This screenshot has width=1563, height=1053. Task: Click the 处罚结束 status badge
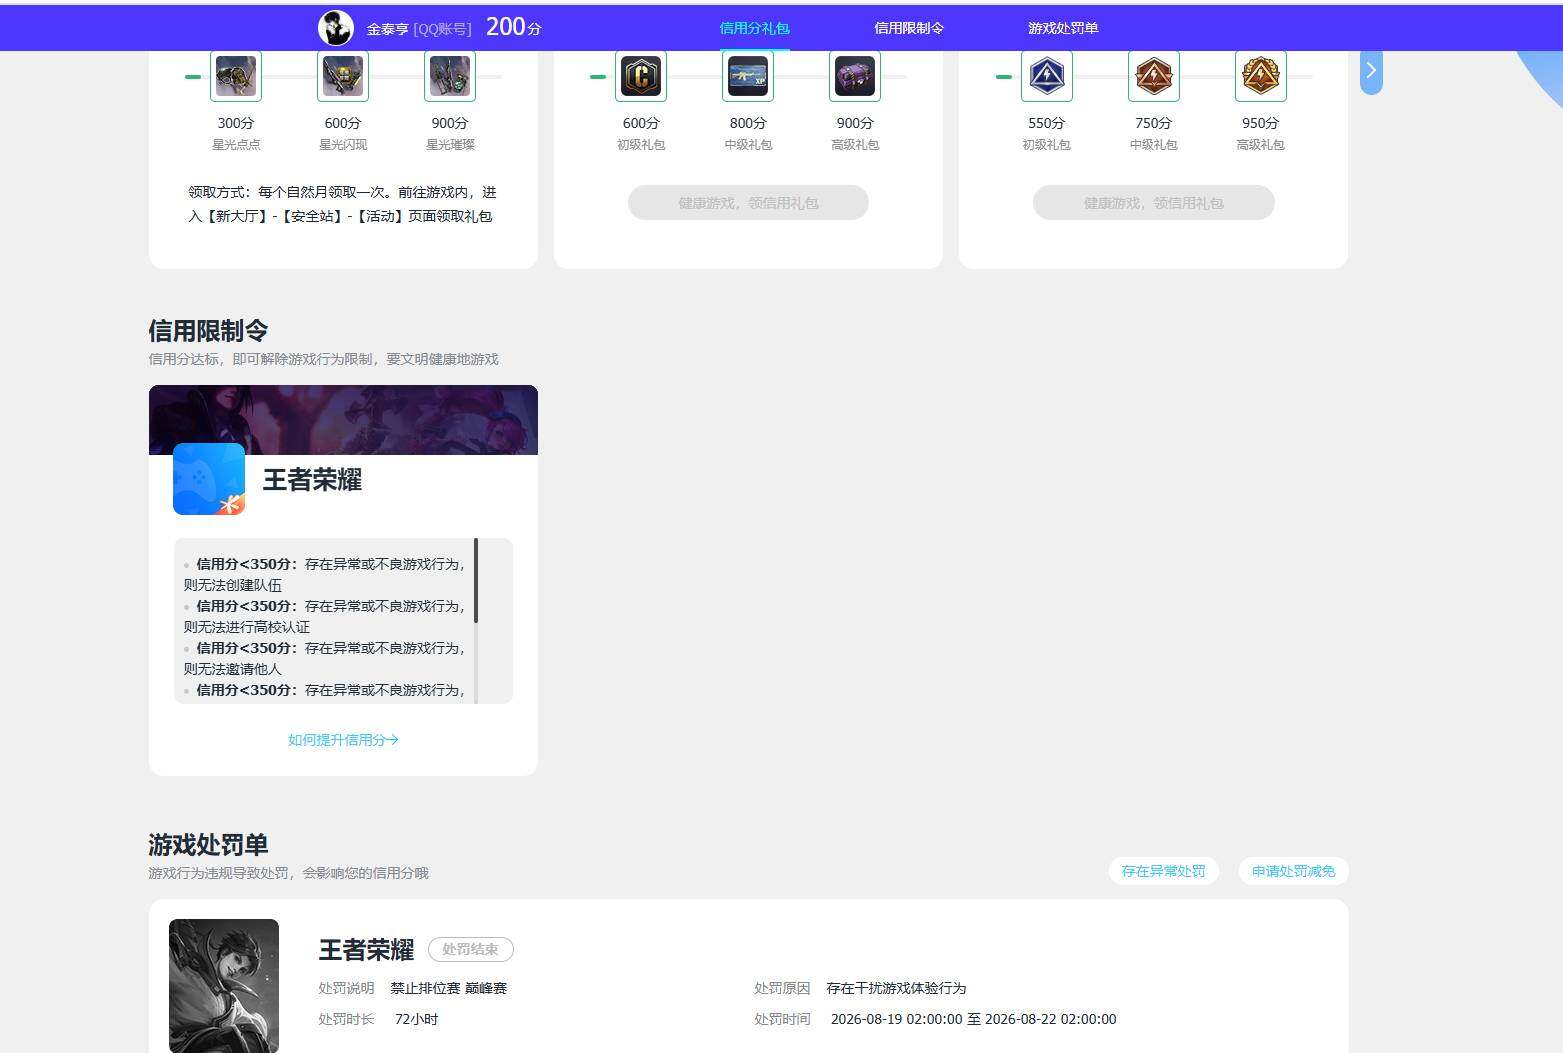[x=471, y=949]
